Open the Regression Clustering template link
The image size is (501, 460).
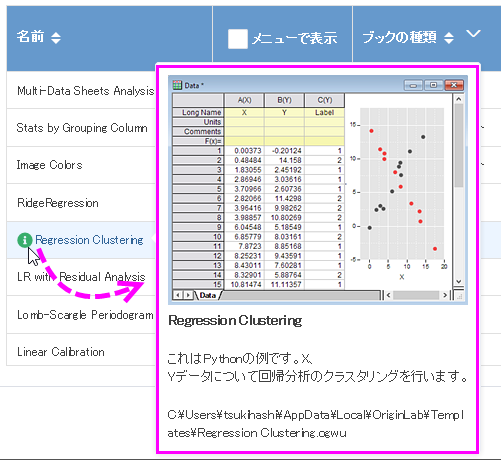[x=89, y=240]
